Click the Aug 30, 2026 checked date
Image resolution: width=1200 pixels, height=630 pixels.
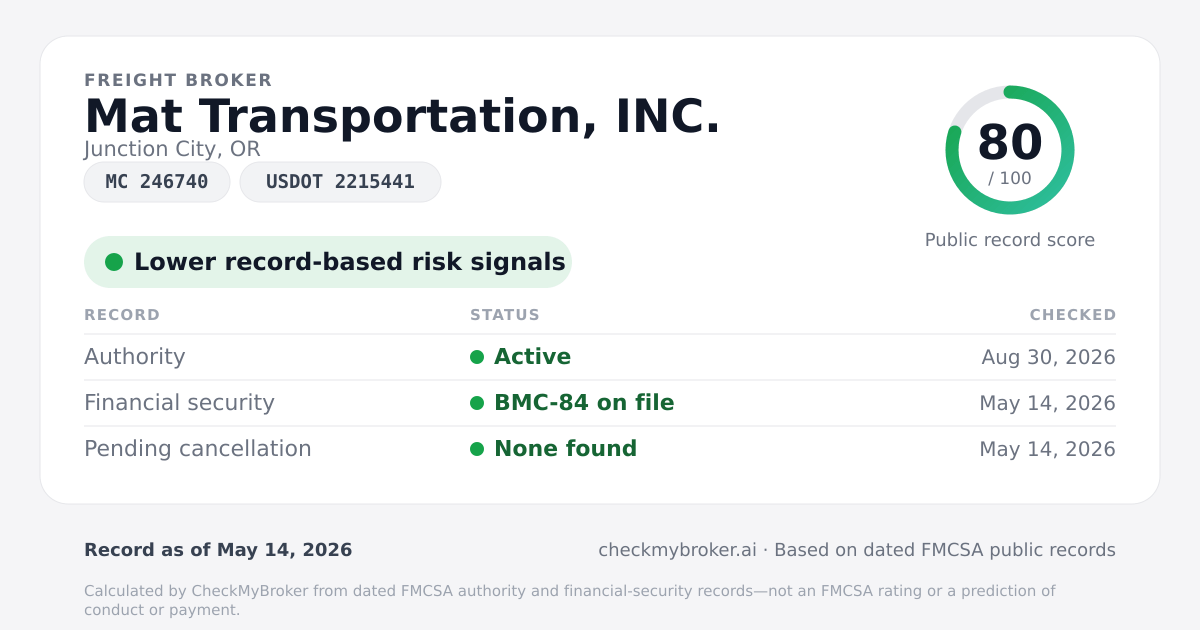tap(1048, 357)
